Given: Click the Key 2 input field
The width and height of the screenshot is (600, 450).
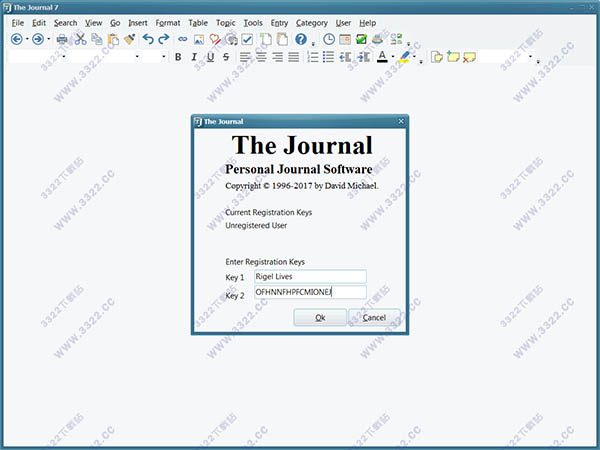Looking at the screenshot, I should click(x=310, y=292).
